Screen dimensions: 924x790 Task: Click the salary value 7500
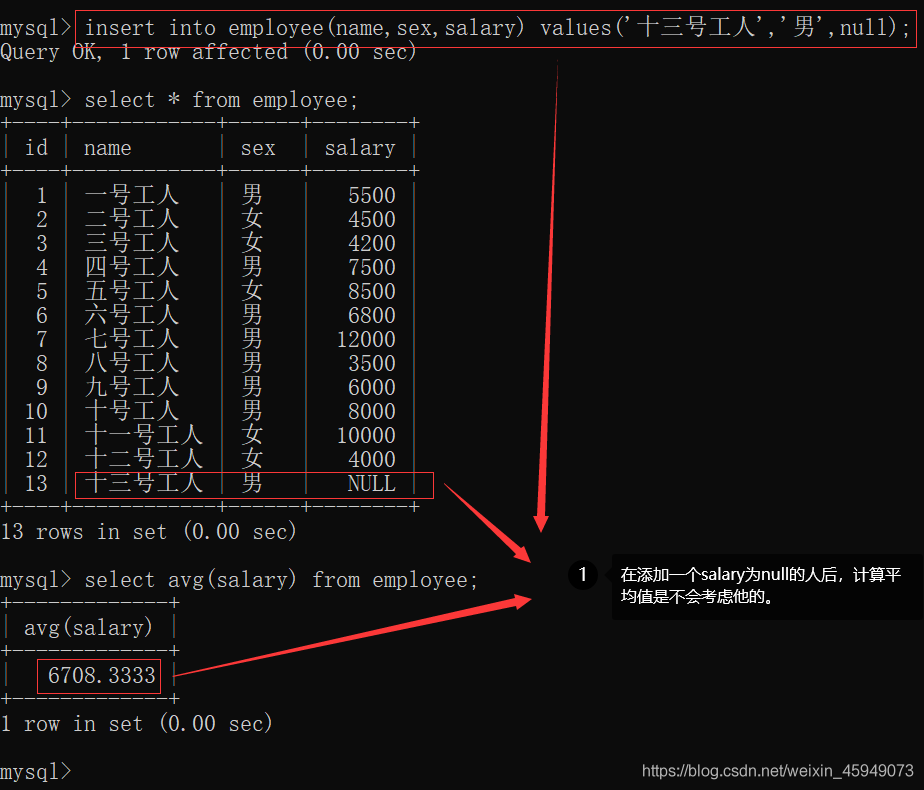[x=372, y=267]
